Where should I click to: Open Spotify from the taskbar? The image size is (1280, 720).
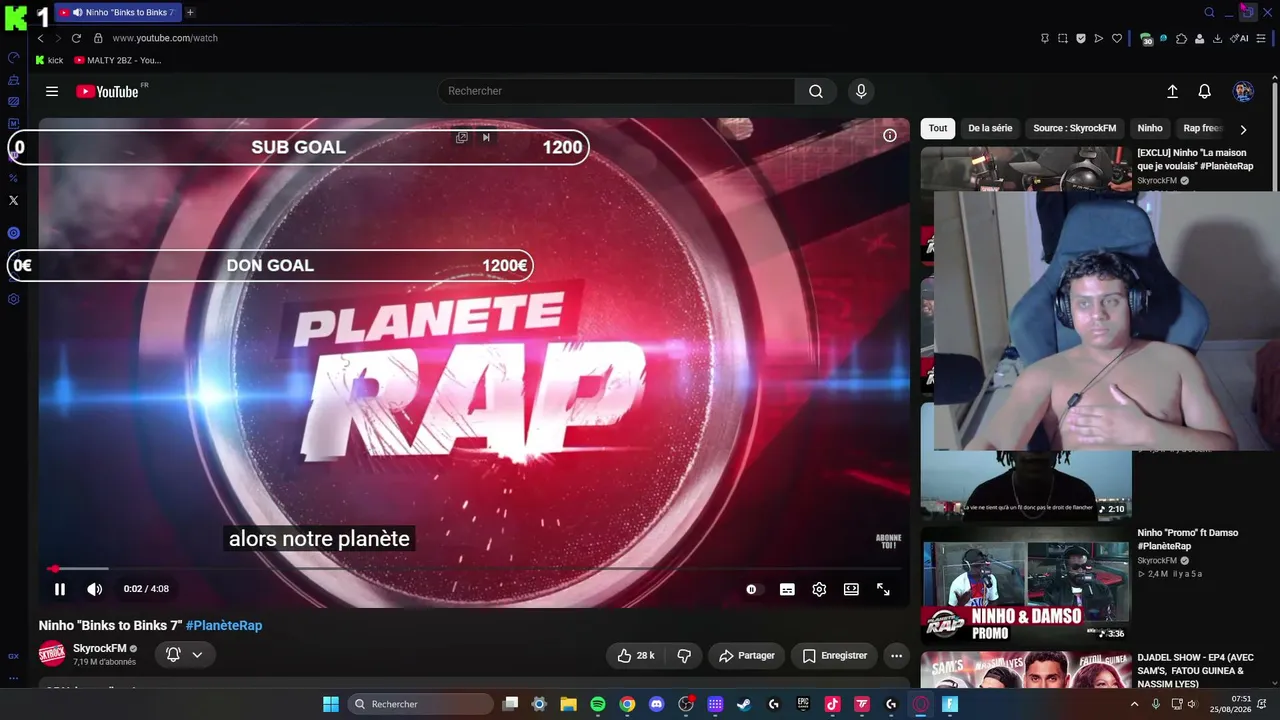[x=598, y=704]
